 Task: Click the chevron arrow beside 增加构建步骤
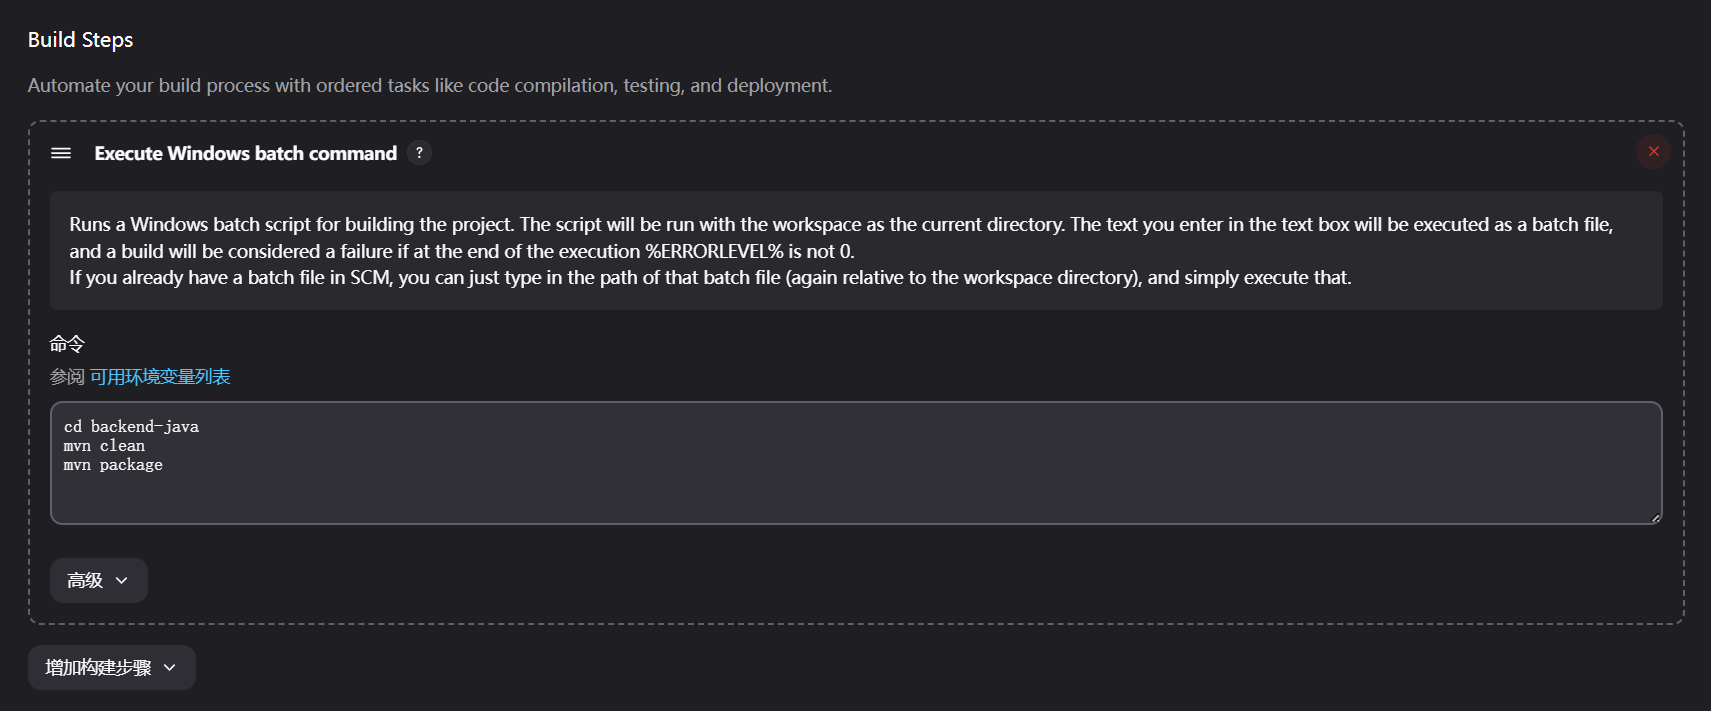tap(170, 668)
